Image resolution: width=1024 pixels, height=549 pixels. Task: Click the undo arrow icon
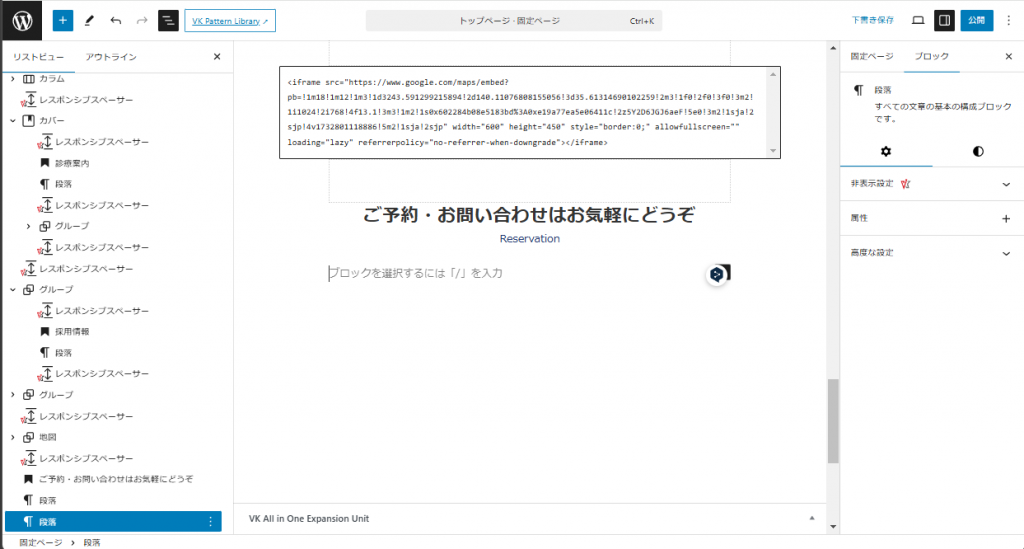coord(116,20)
